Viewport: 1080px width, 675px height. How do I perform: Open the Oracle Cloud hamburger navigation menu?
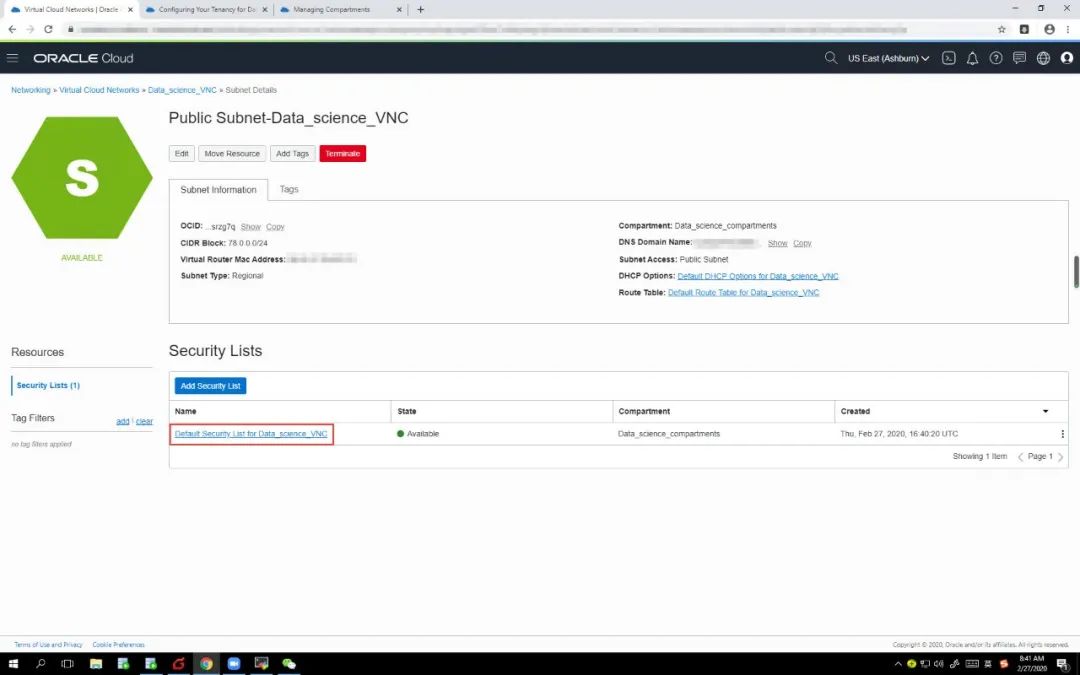(x=12, y=58)
